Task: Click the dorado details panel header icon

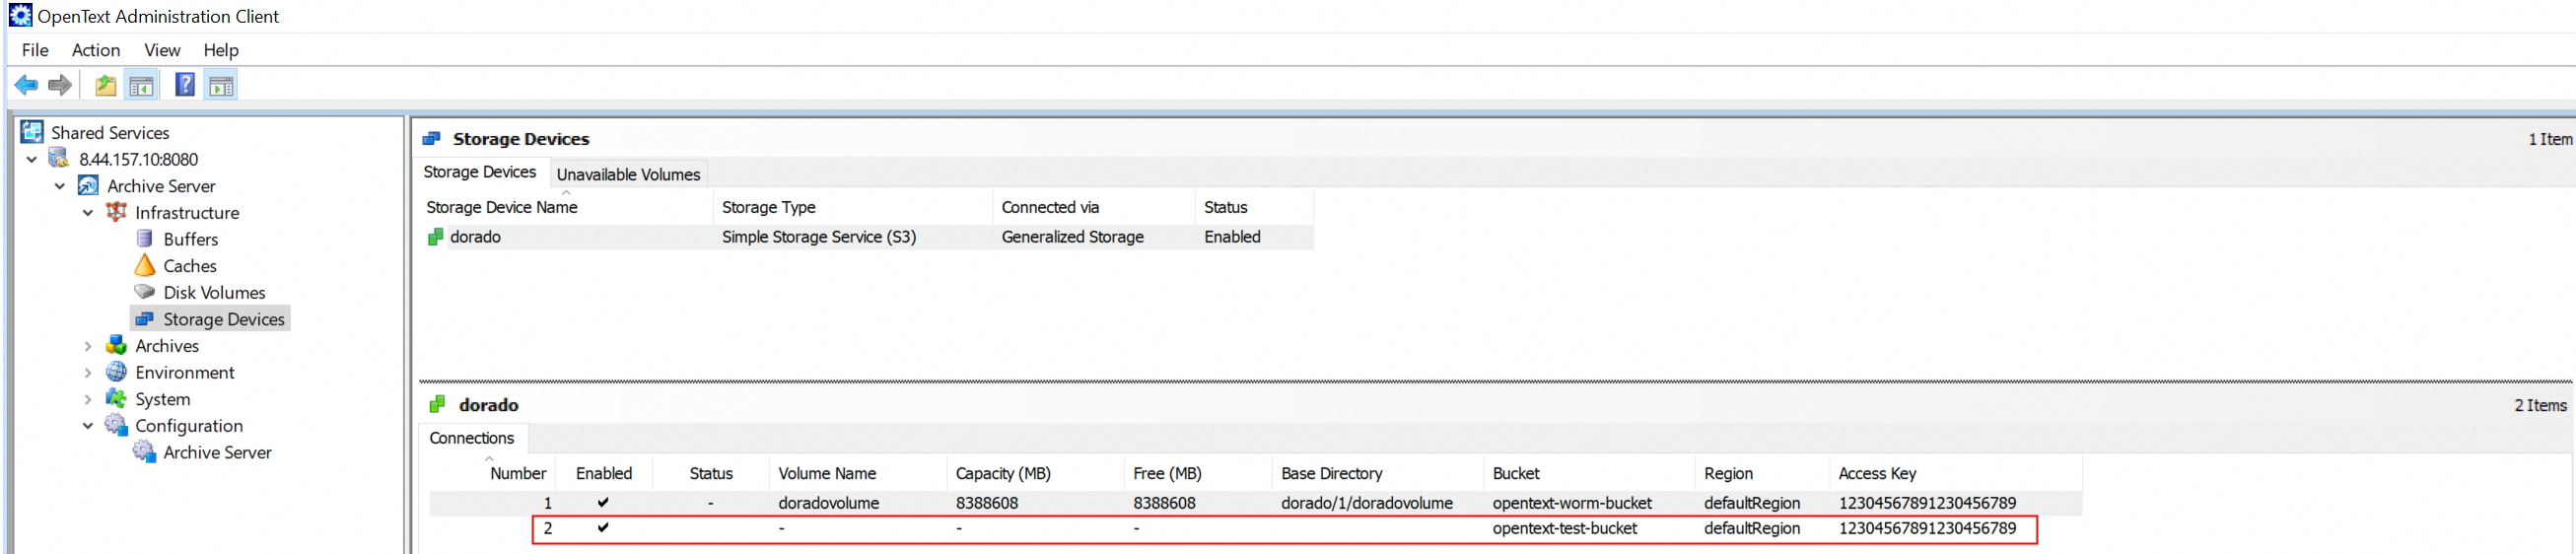Action: pyautogui.click(x=437, y=405)
